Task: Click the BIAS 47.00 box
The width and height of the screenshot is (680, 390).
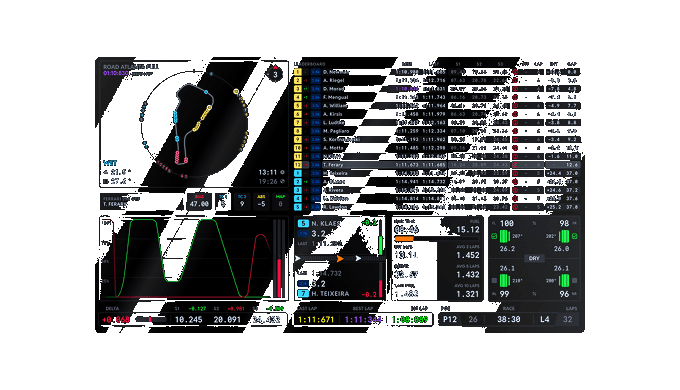Action: [199, 201]
